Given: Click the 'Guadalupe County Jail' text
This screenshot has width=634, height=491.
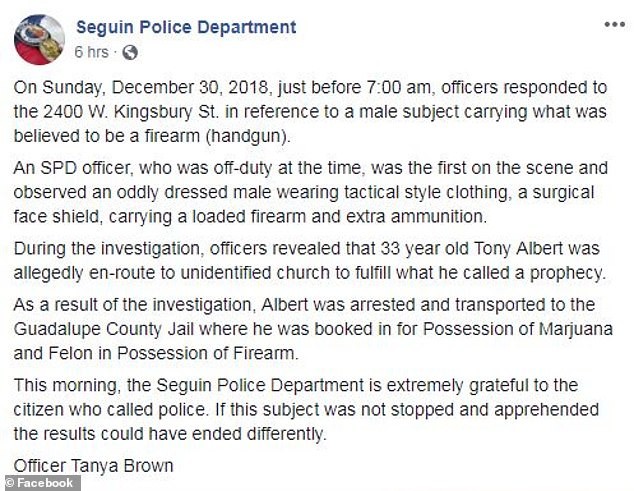Looking at the screenshot, I should [104, 329].
